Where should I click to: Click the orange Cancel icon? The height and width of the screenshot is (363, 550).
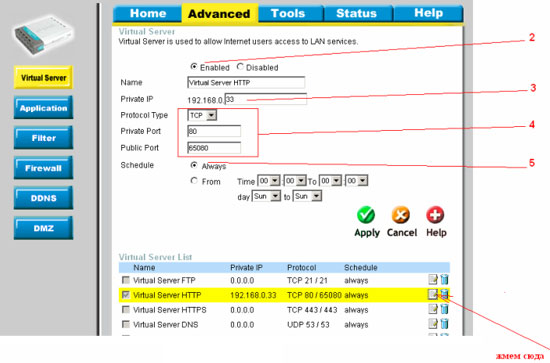[401, 215]
